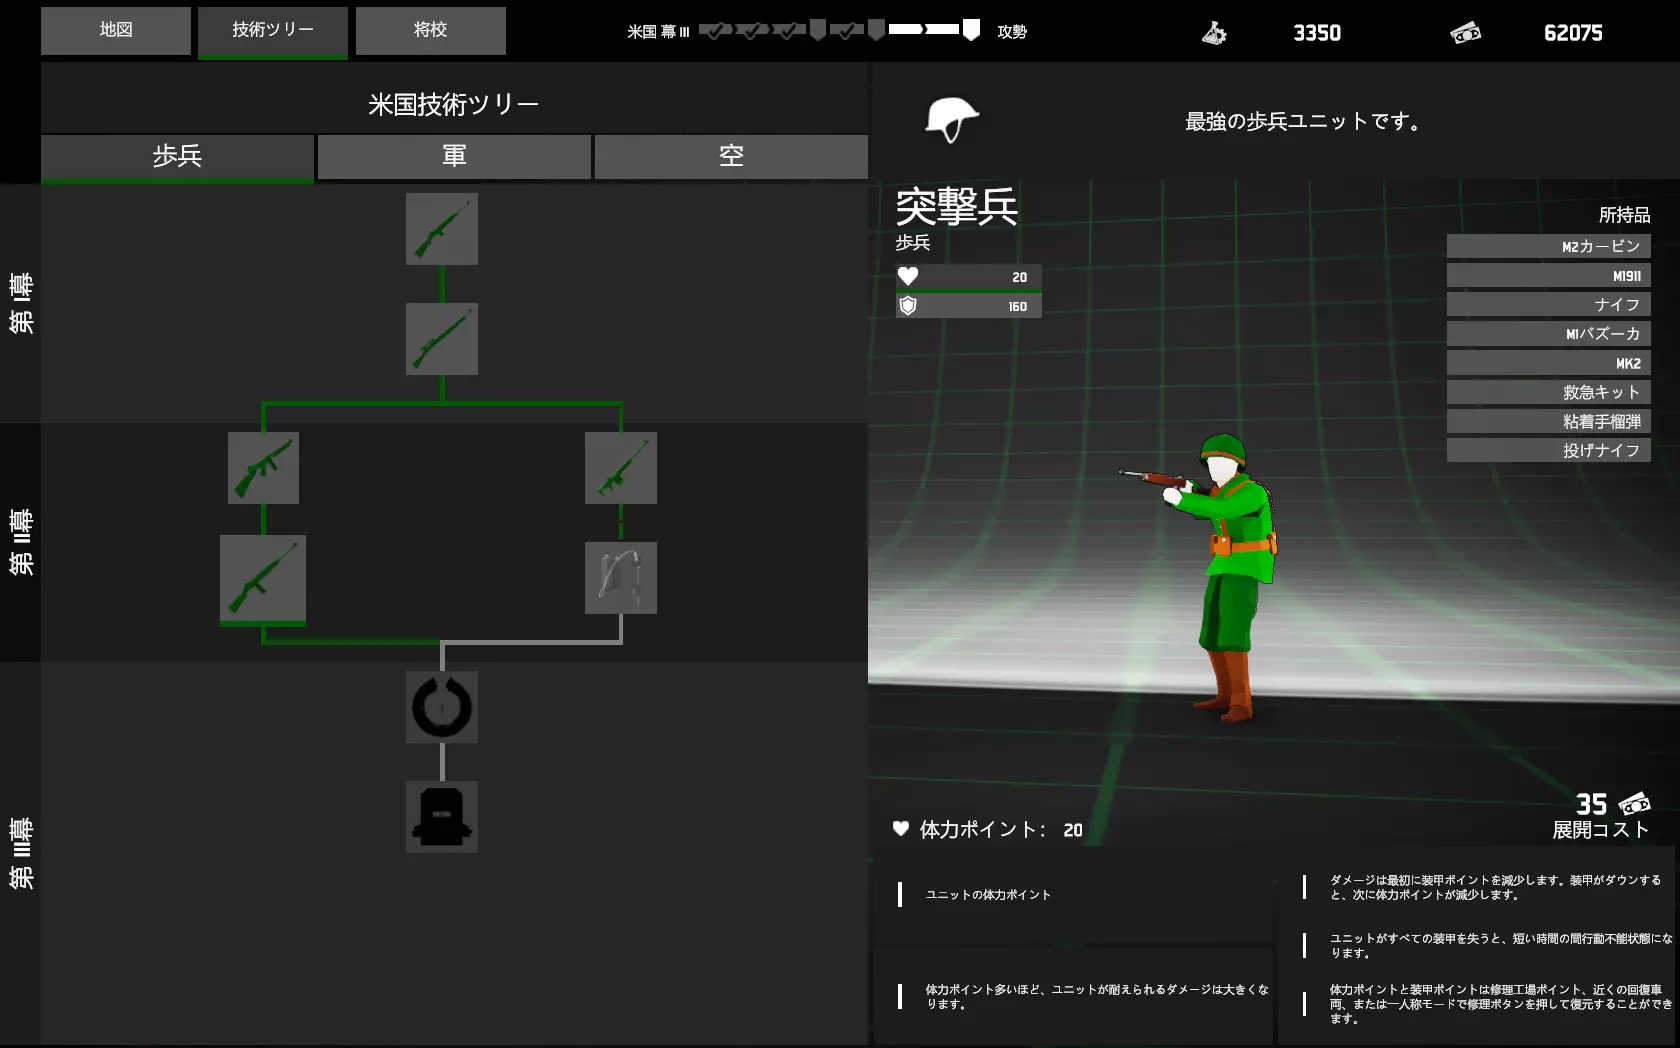Select ナイフ equipment item

click(1548, 305)
